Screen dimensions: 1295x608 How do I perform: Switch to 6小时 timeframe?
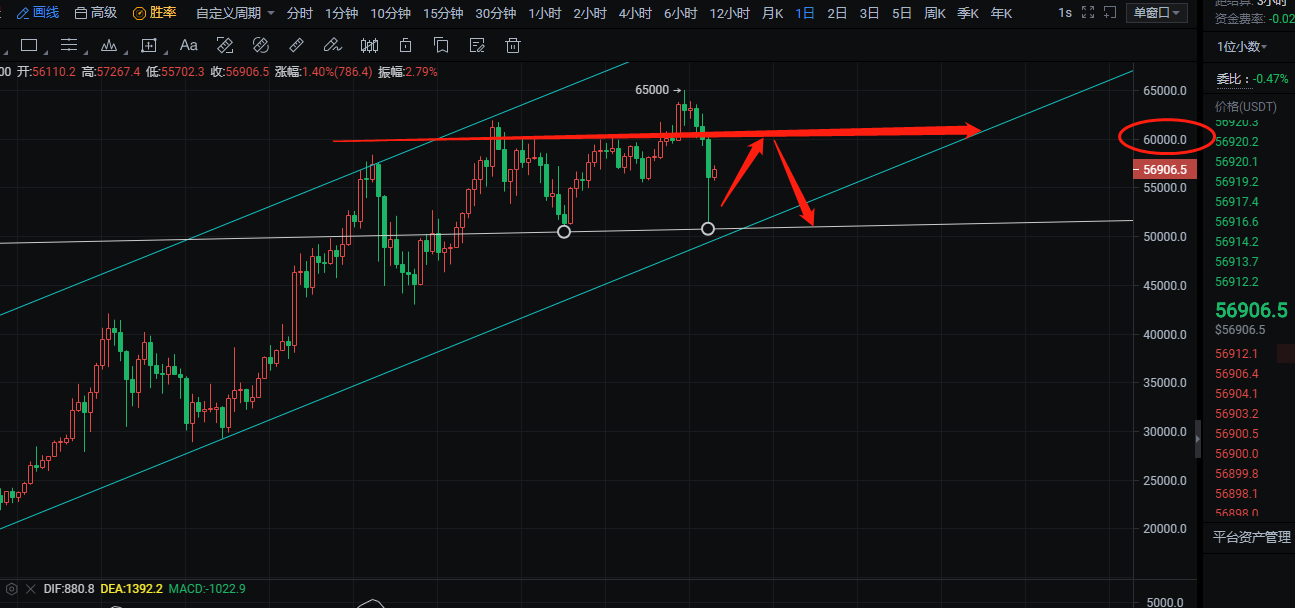(680, 13)
